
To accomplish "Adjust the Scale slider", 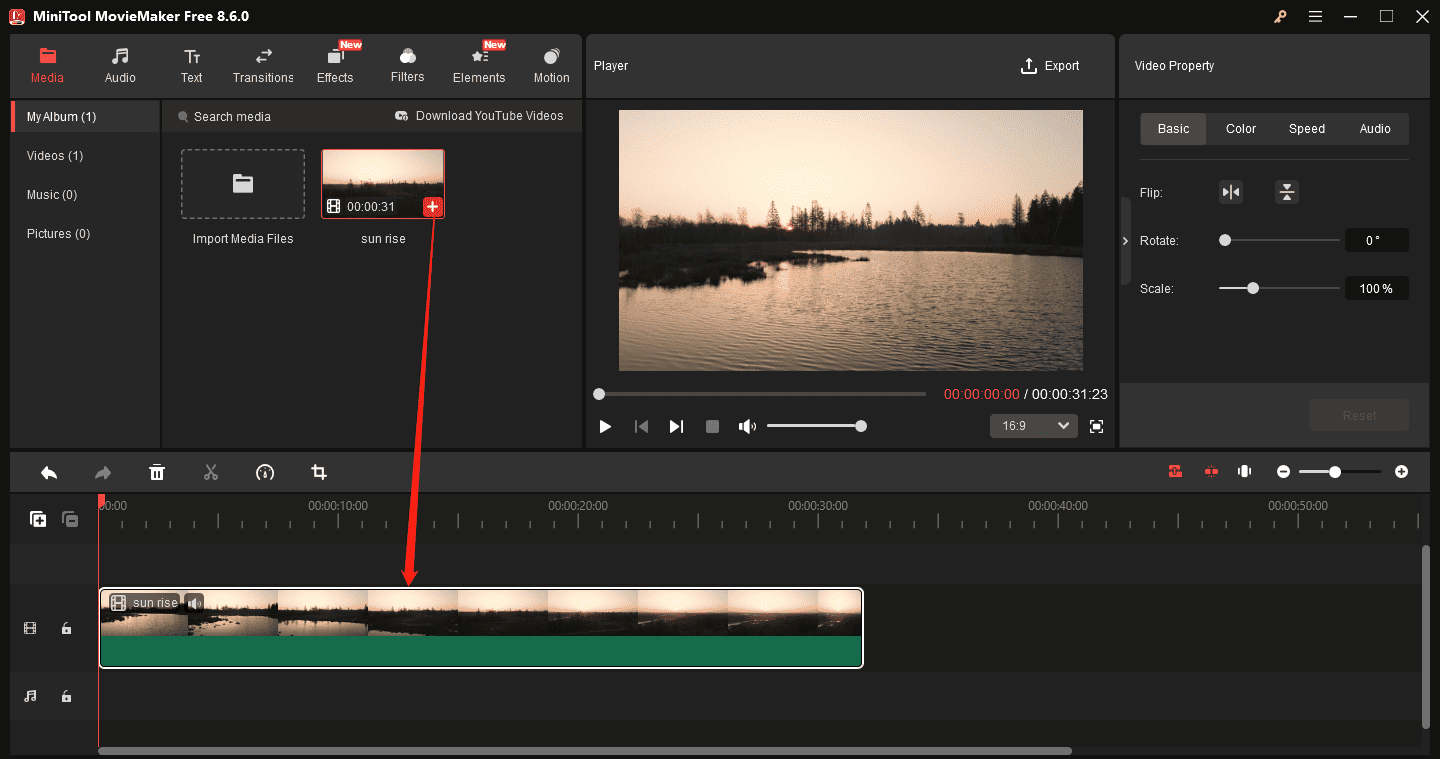I will click(1279, 288).
